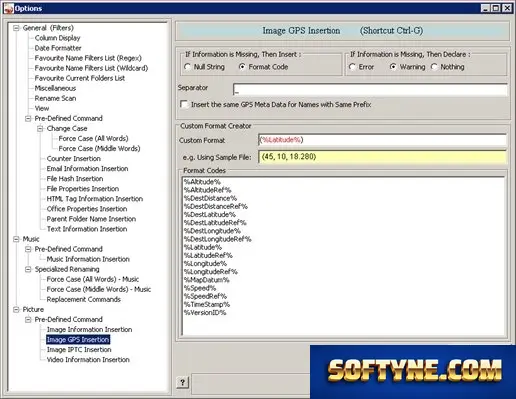Choose the Error radio option

click(352, 67)
